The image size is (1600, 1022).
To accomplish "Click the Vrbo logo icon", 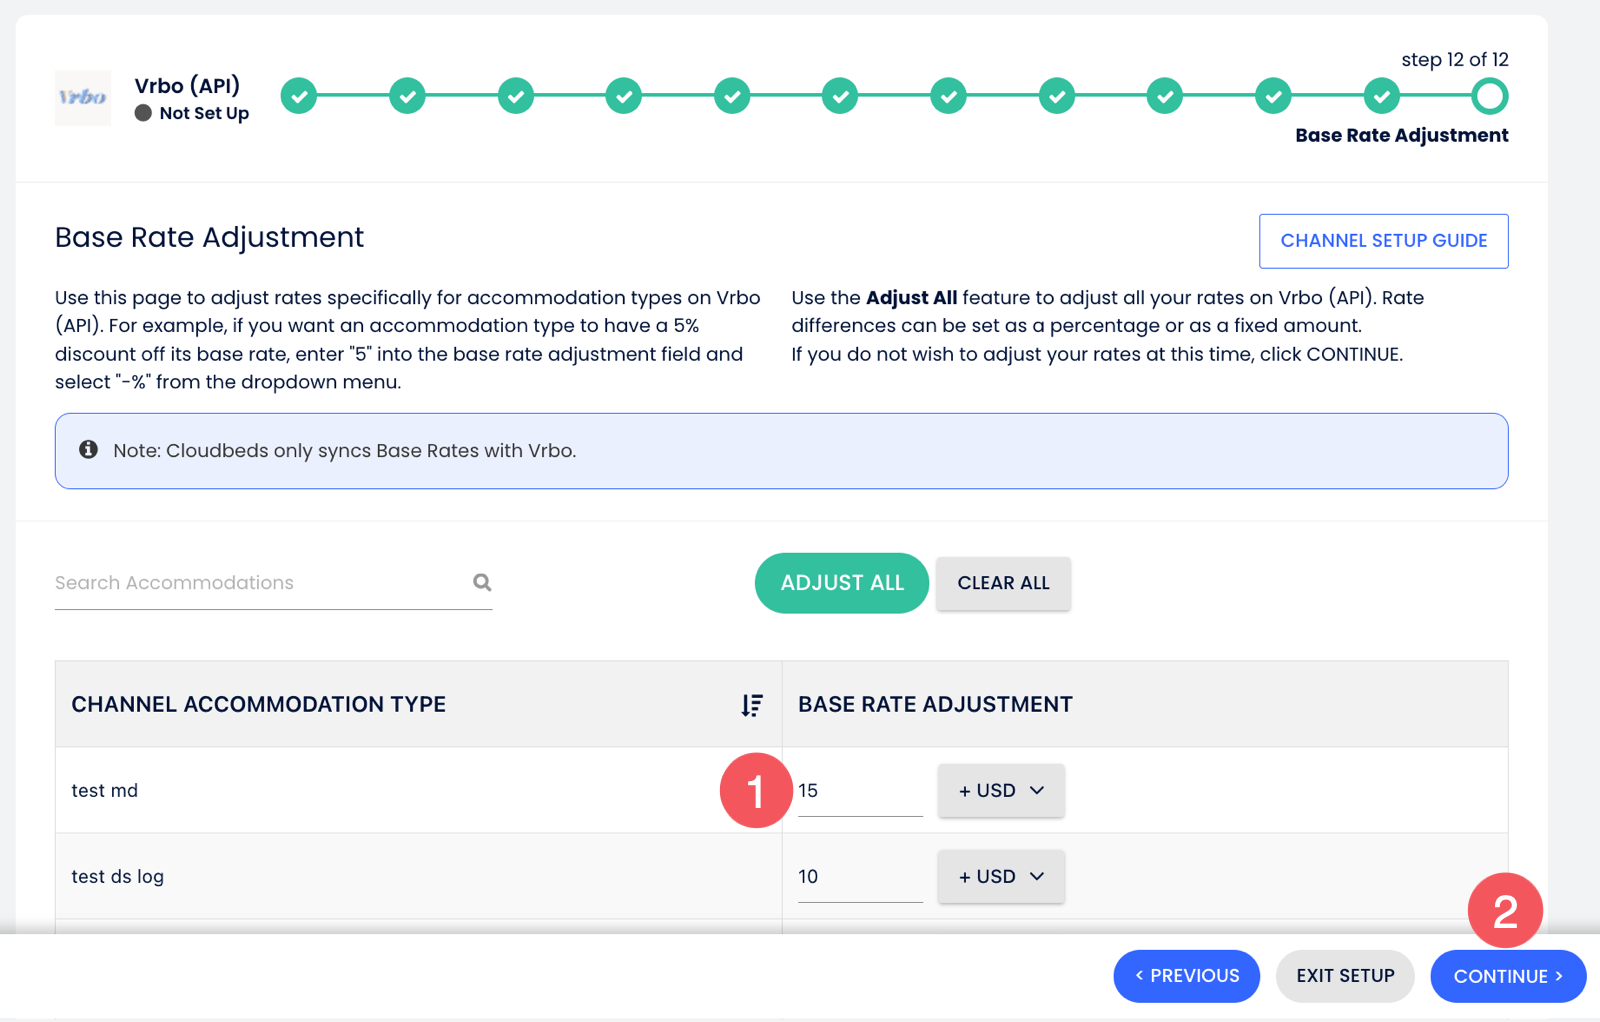I will (82, 98).
